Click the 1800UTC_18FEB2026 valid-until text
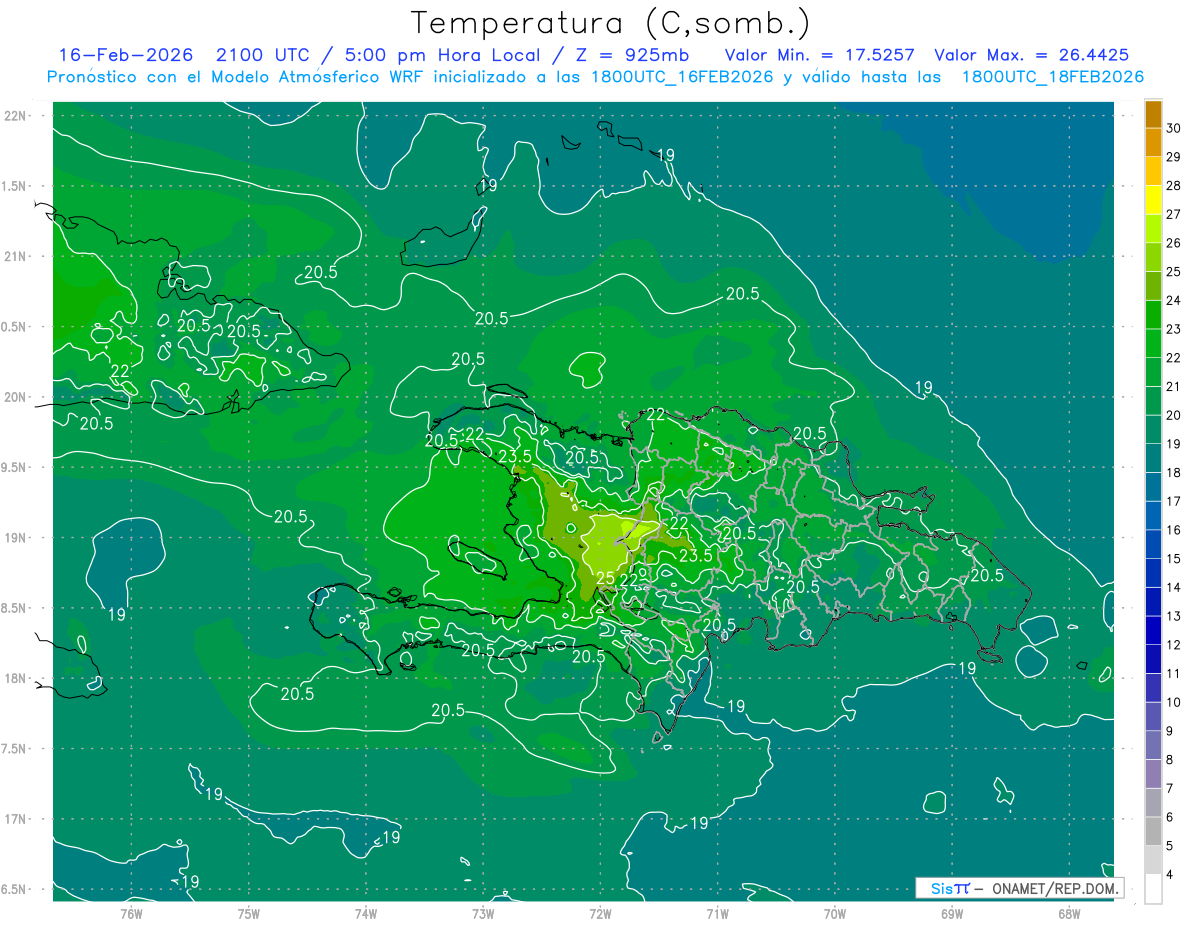Viewport: 1200px width, 927px height. tap(1053, 77)
